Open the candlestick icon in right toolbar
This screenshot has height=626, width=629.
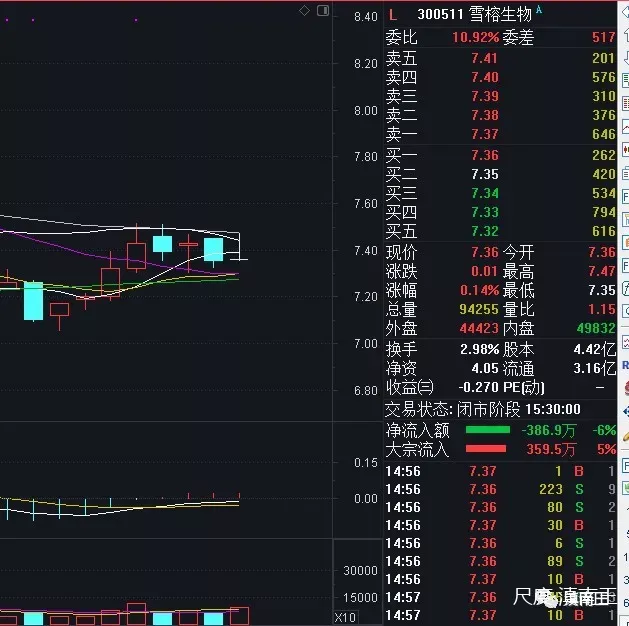625,150
